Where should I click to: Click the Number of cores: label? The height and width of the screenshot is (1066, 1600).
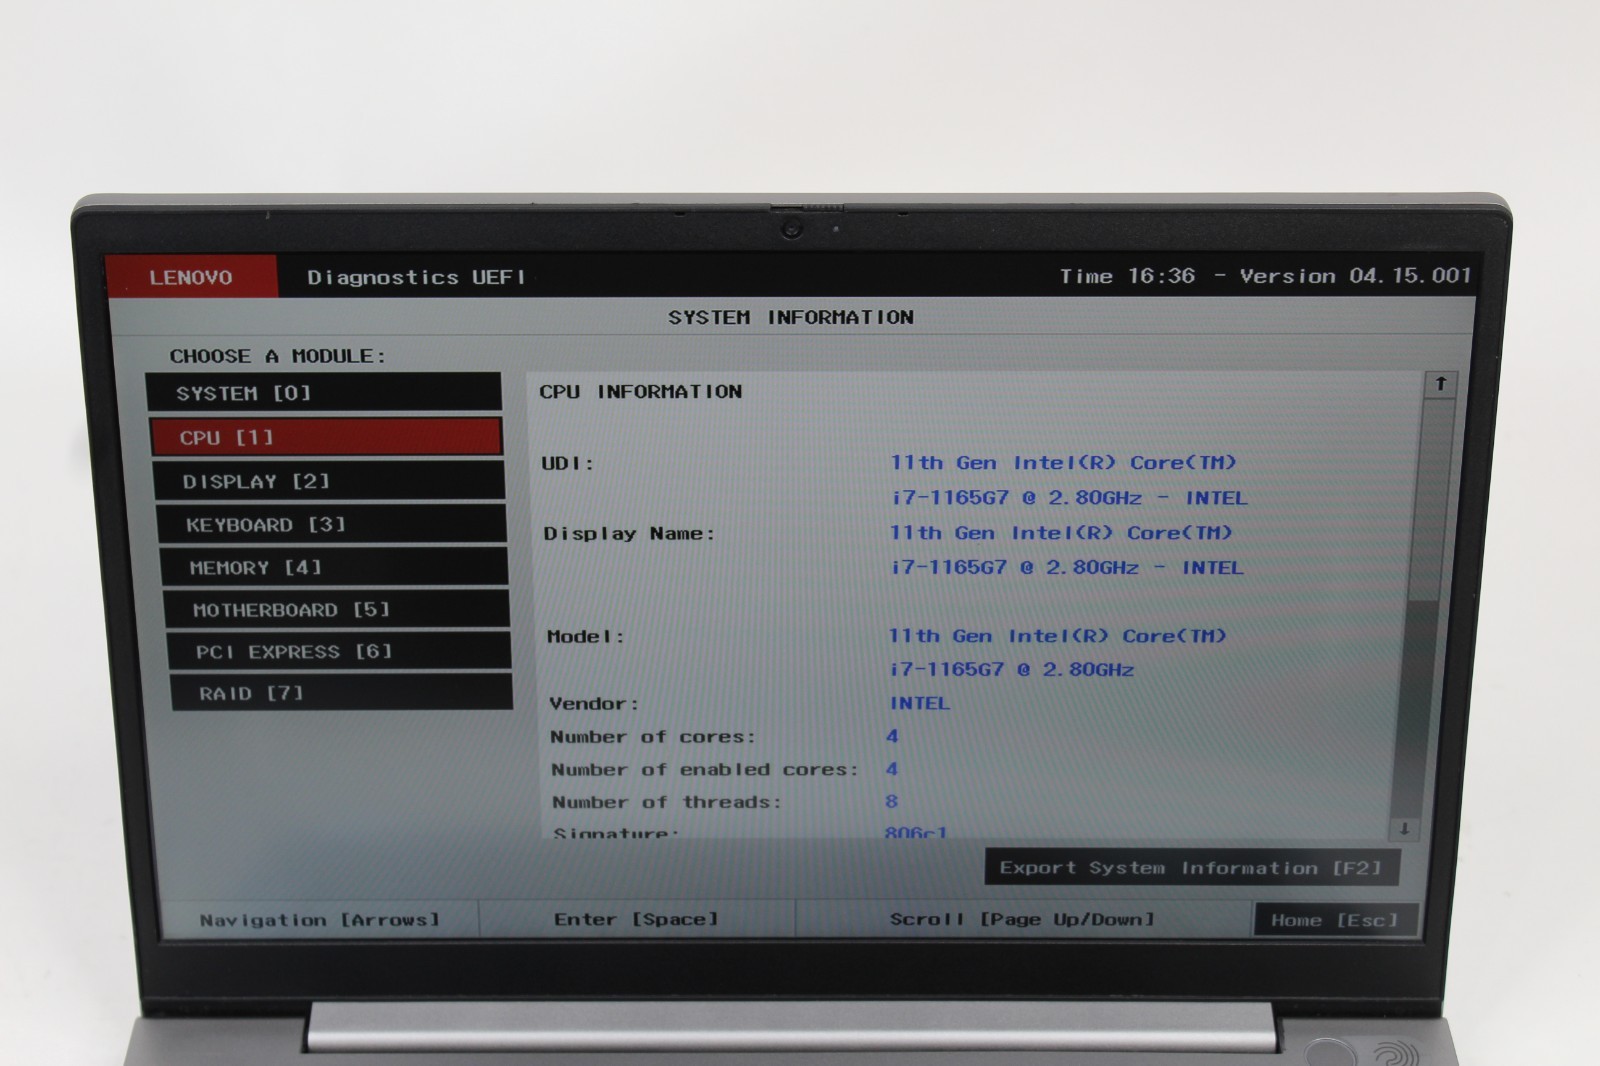coord(653,737)
